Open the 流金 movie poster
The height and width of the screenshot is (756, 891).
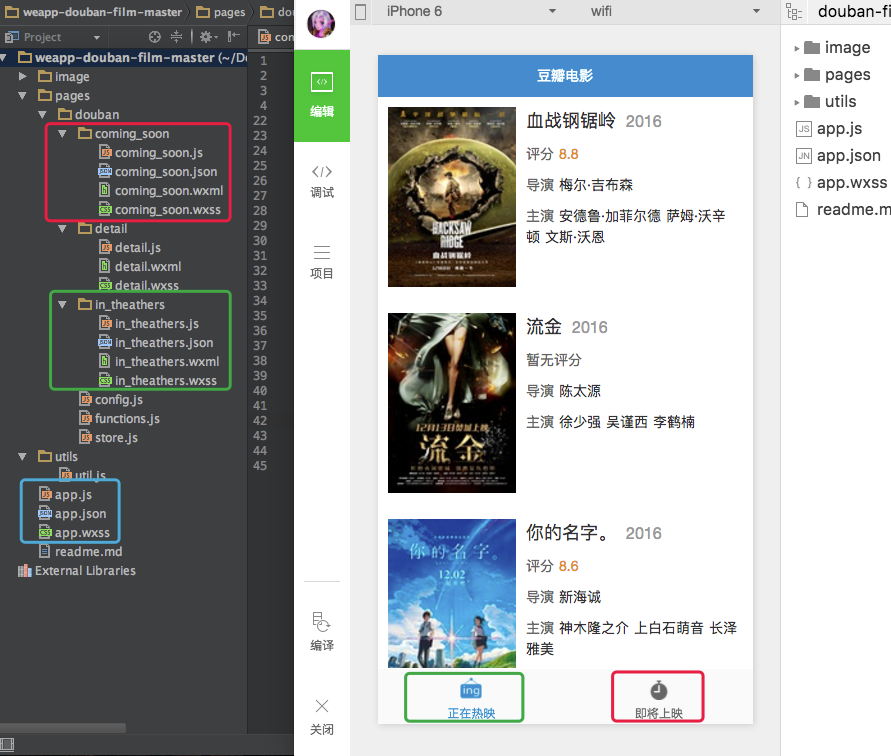452,403
